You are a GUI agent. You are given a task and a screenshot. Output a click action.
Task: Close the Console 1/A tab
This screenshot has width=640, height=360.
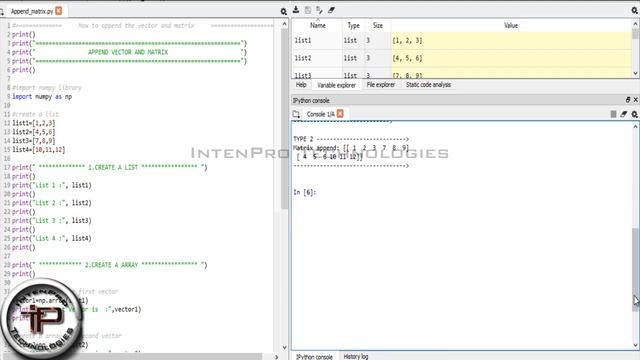pyautogui.click(x=340, y=113)
